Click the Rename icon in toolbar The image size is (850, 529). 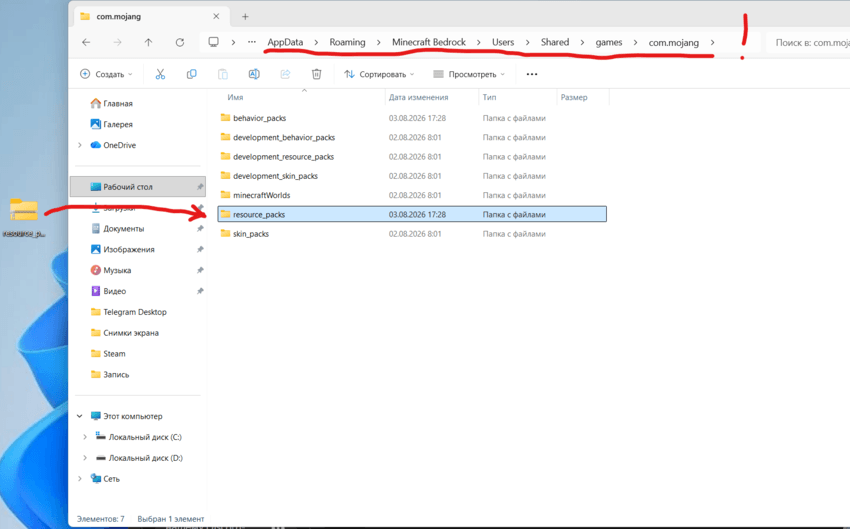[254, 74]
